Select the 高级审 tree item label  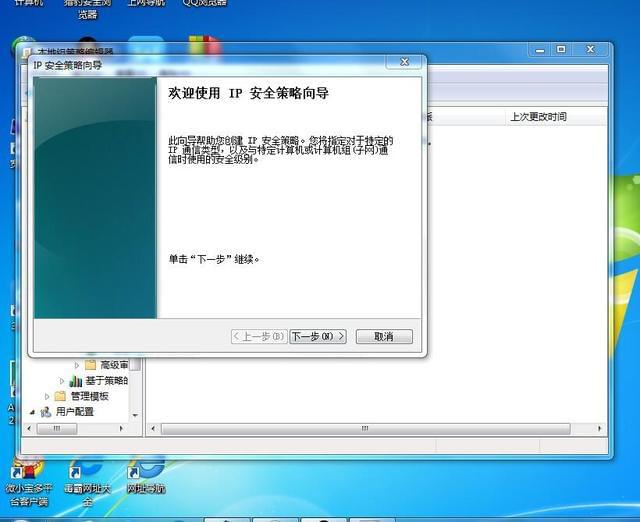point(114,365)
